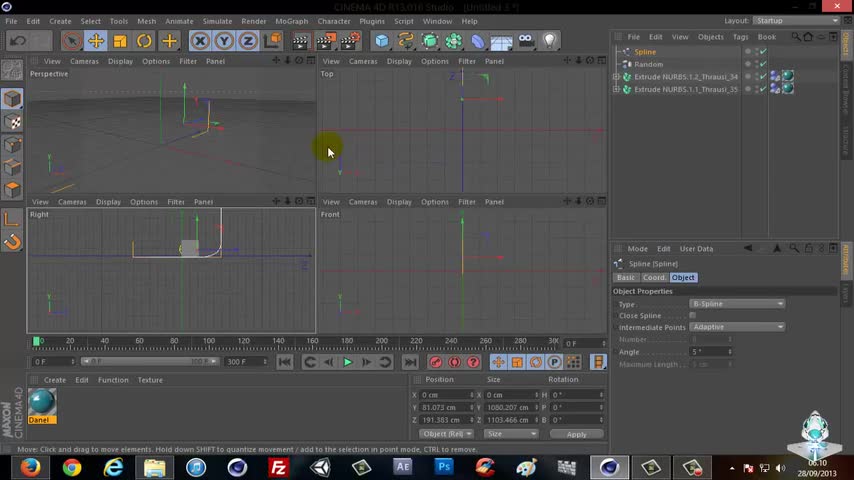854x480 pixels.
Task: Toggle Random object enabled checkmark
Action: pyautogui.click(x=763, y=64)
